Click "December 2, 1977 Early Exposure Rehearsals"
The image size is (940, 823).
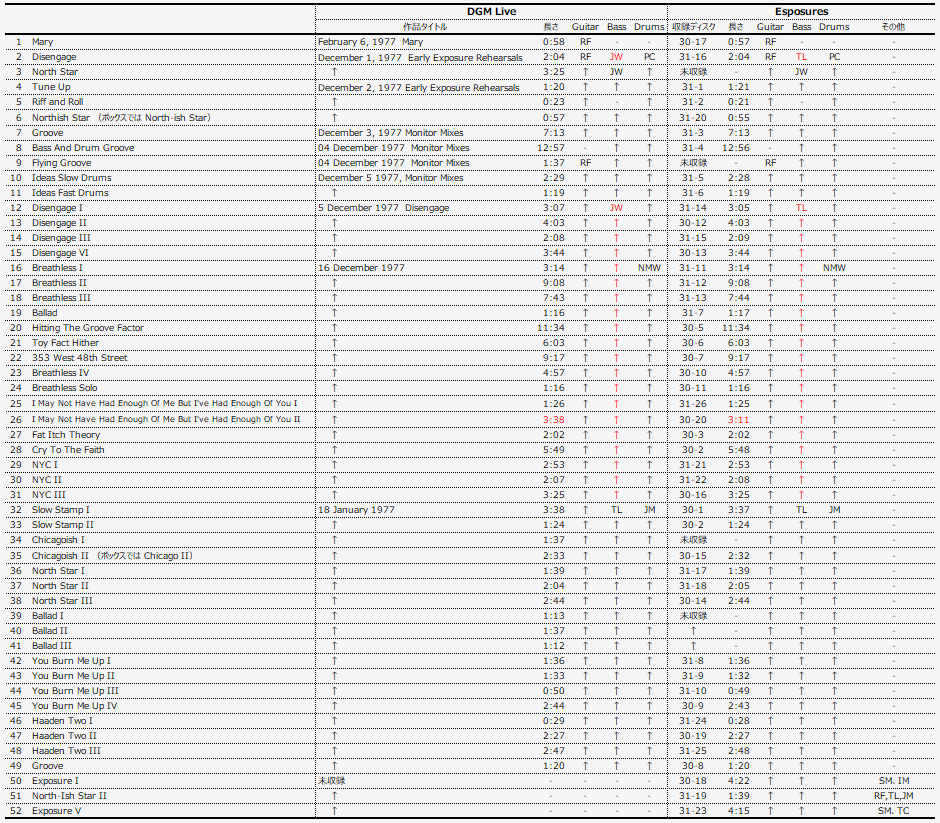pyautogui.click(x=418, y=88)
